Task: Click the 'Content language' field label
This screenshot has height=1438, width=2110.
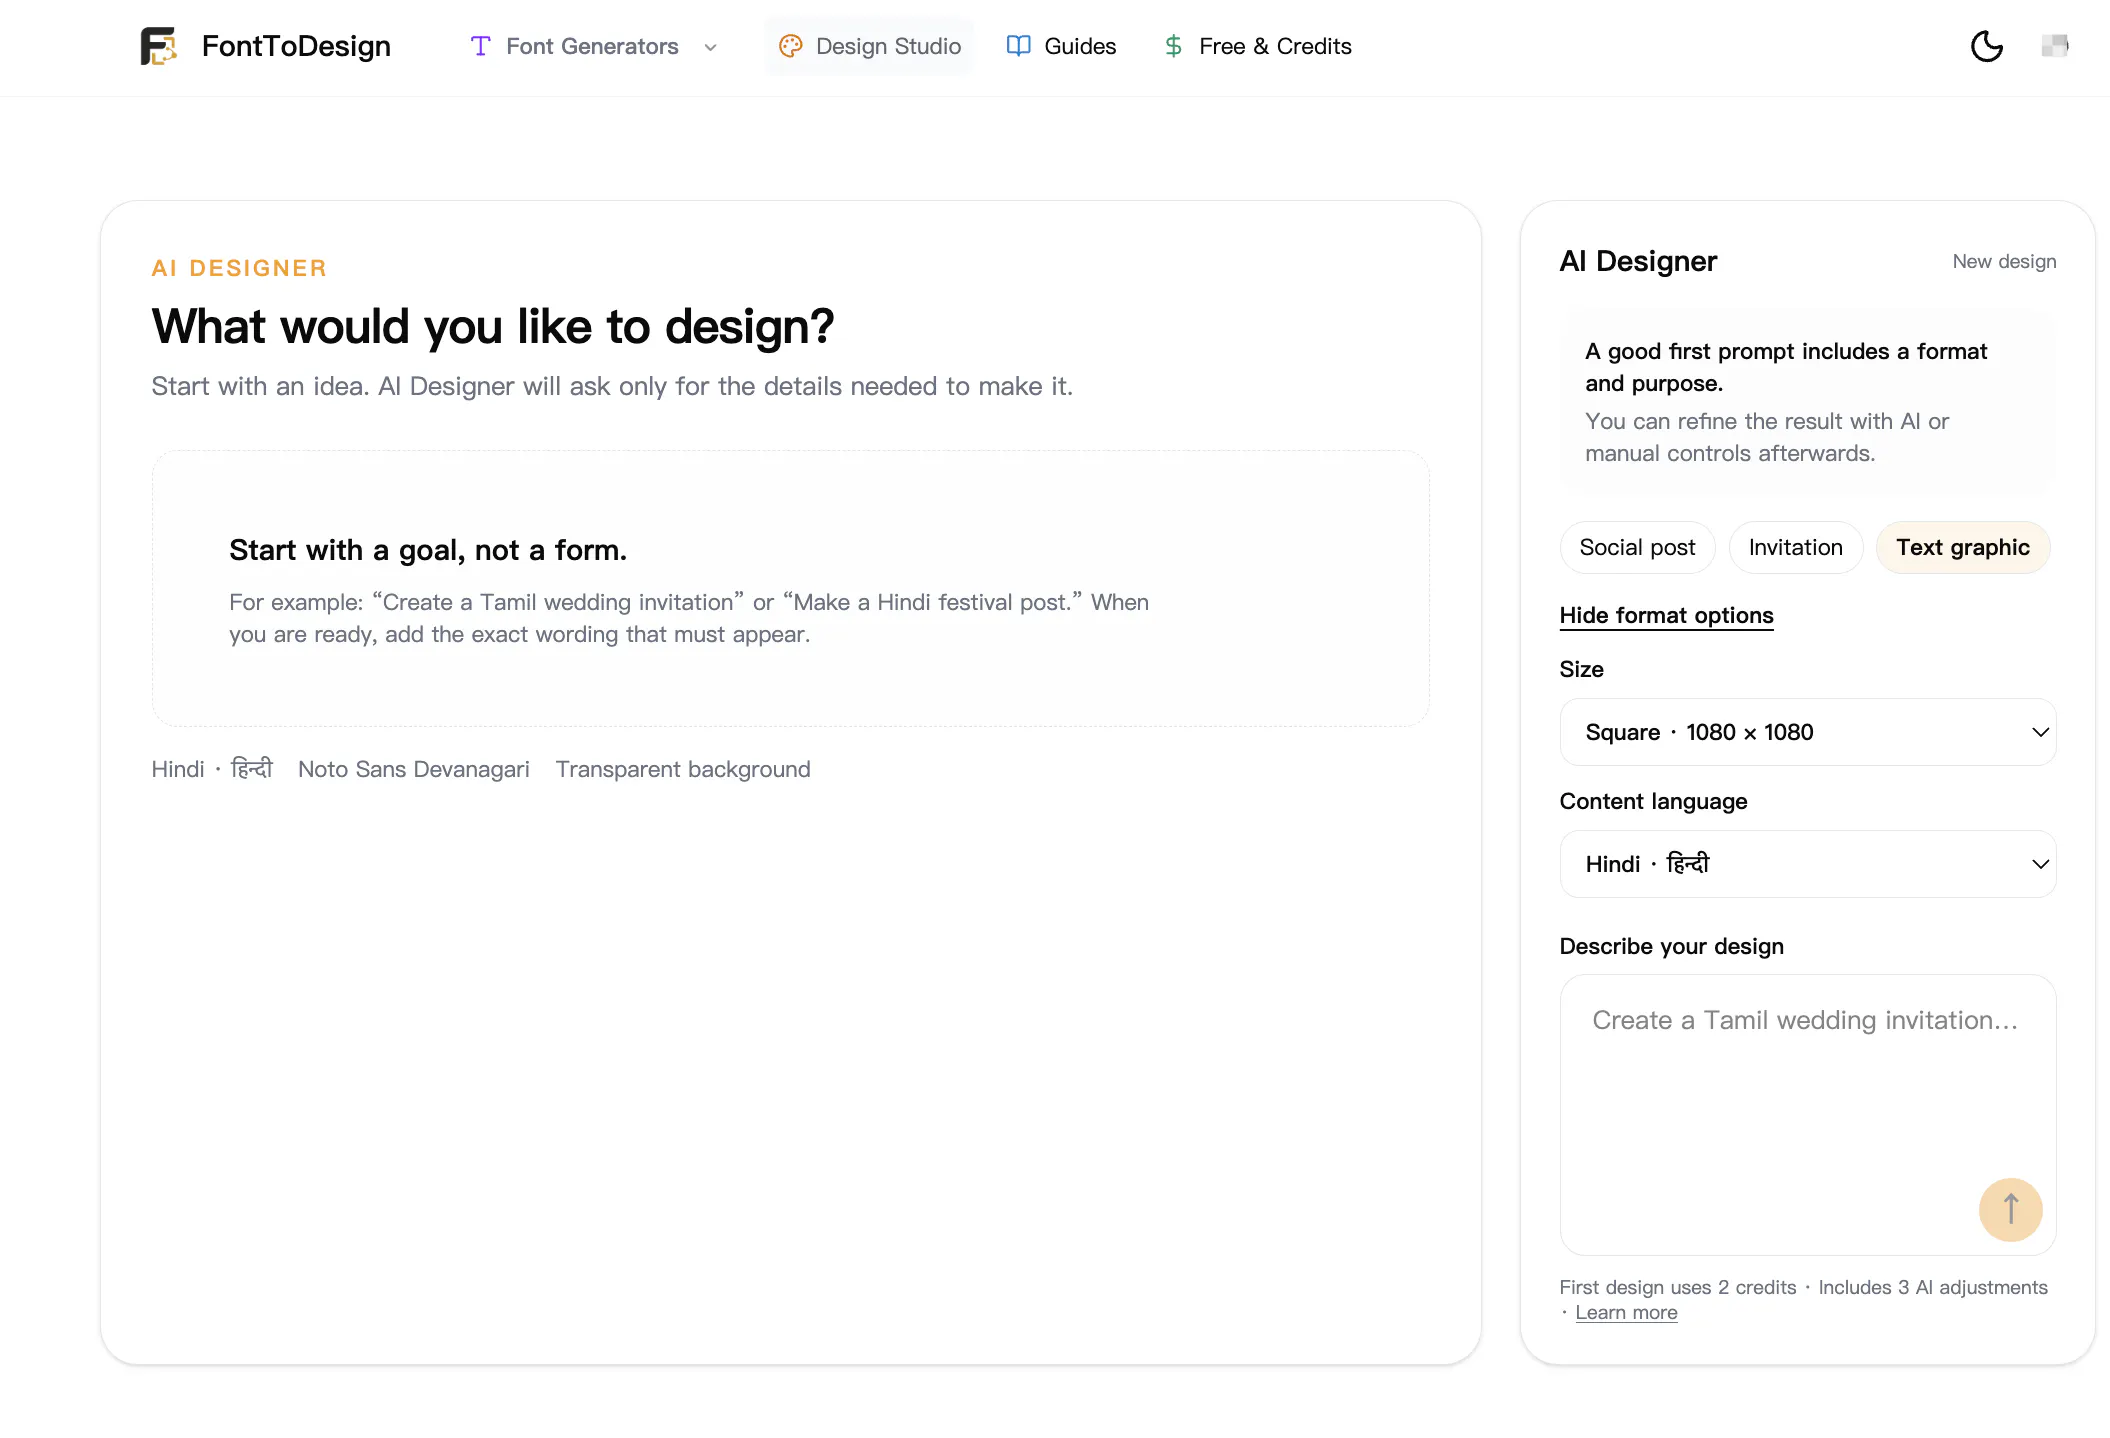Action: (x=1653, y=801)
